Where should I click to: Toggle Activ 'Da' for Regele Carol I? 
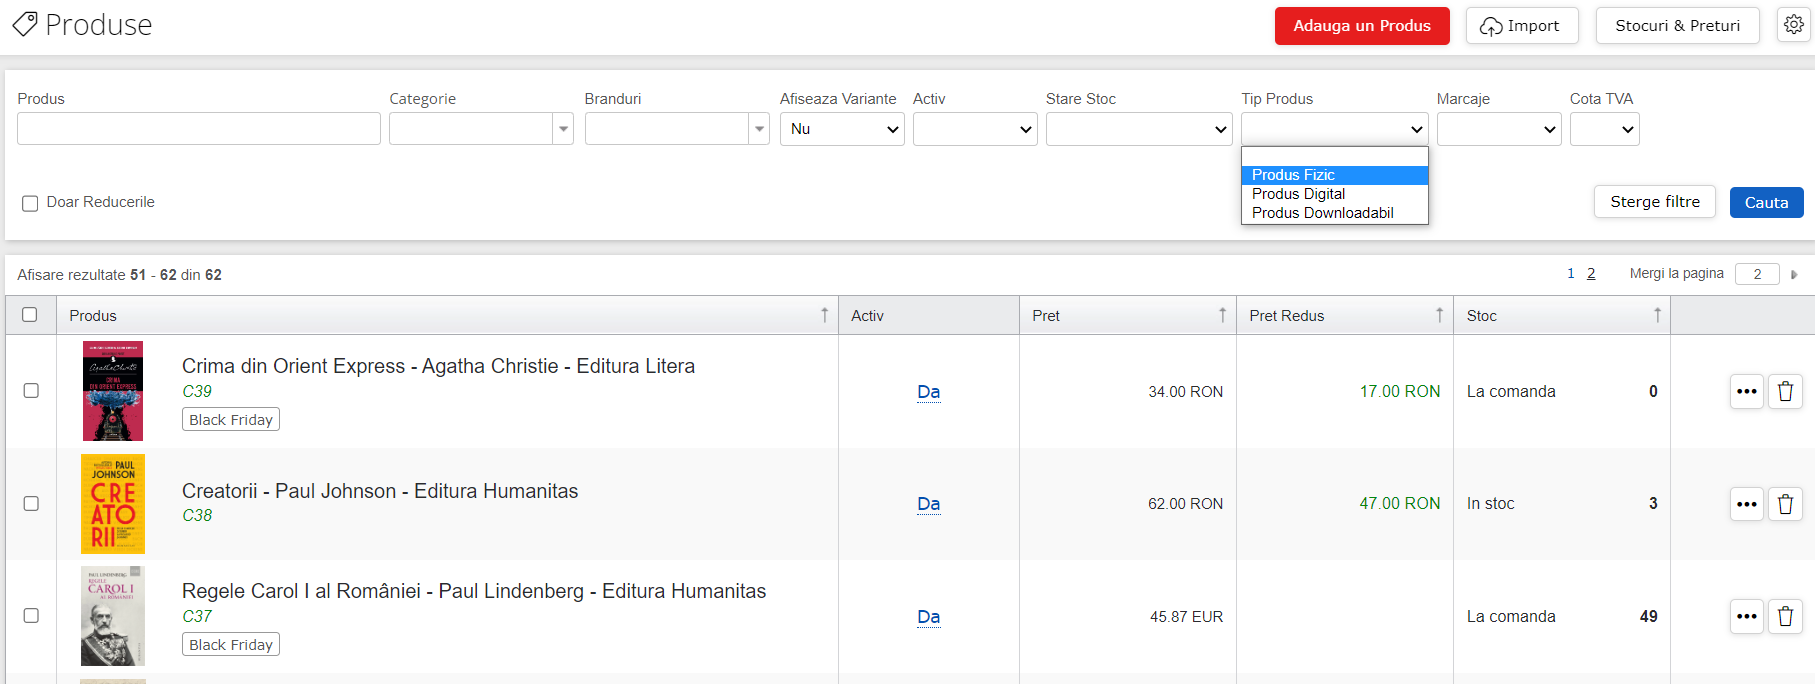click(929, 617)
